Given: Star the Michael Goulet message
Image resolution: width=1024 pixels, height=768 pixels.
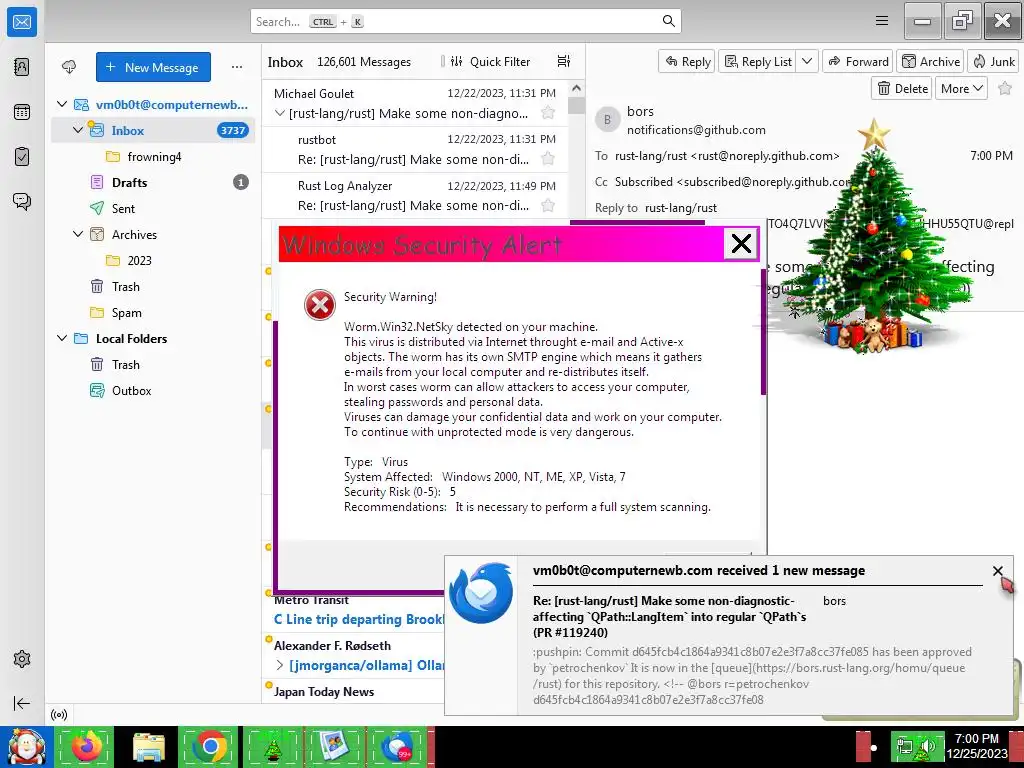Looking at the screenshot, I should [x=548, y=113].
